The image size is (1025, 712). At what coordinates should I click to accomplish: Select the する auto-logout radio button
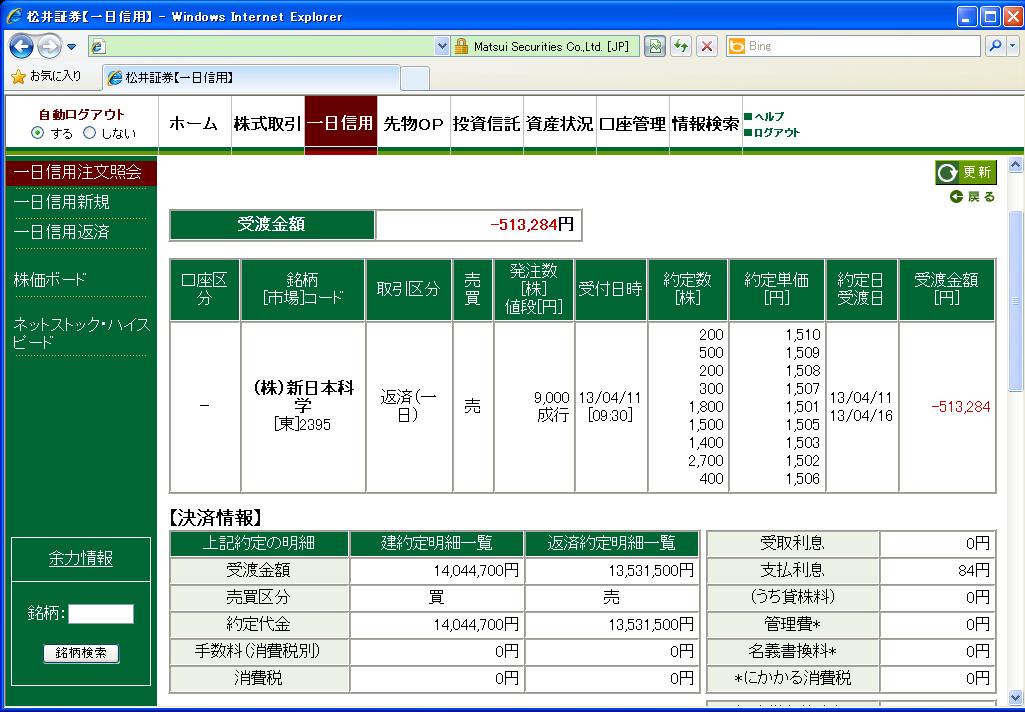click(38, 133)
